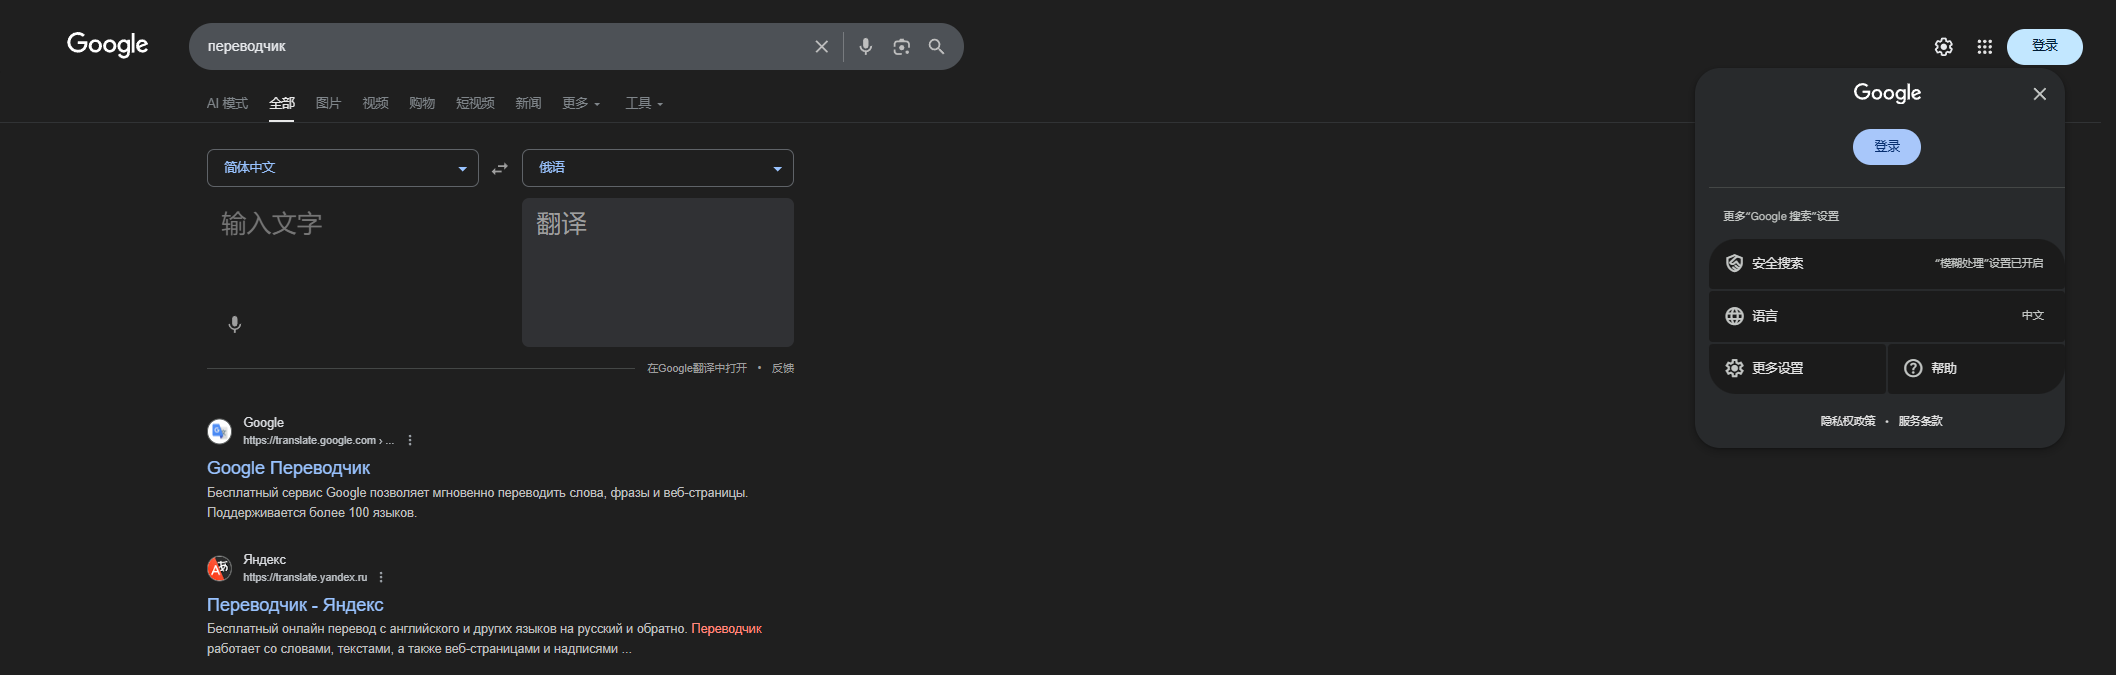Click the Яндекс site name text

pyautogui.click(x=265, y=559)
